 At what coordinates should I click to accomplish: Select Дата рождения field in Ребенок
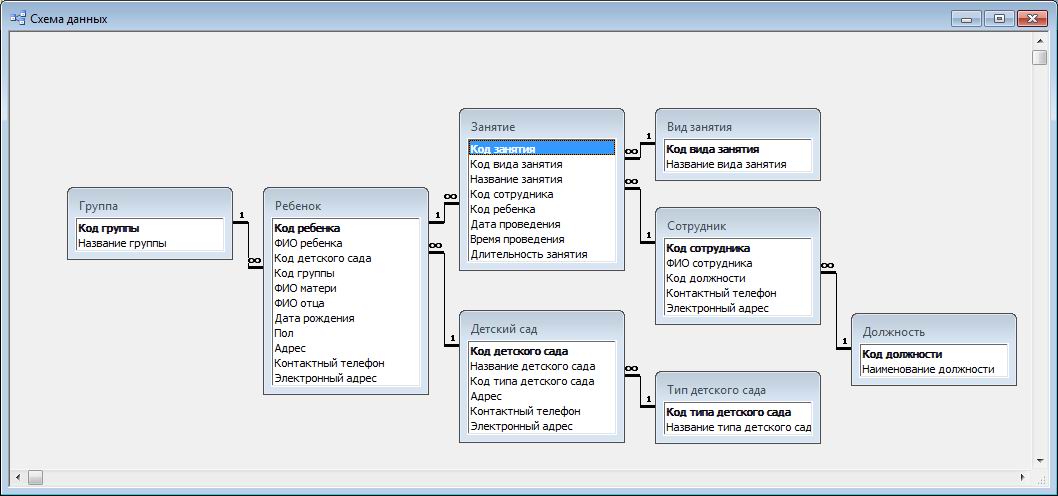[x=314, y=318]
